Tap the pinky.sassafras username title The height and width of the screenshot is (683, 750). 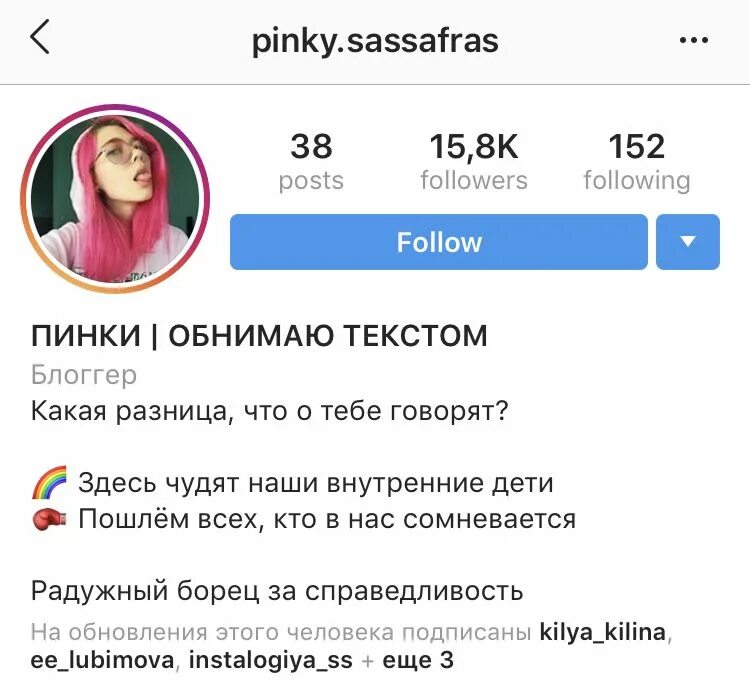pyautogui.click(x=375, y=42)
